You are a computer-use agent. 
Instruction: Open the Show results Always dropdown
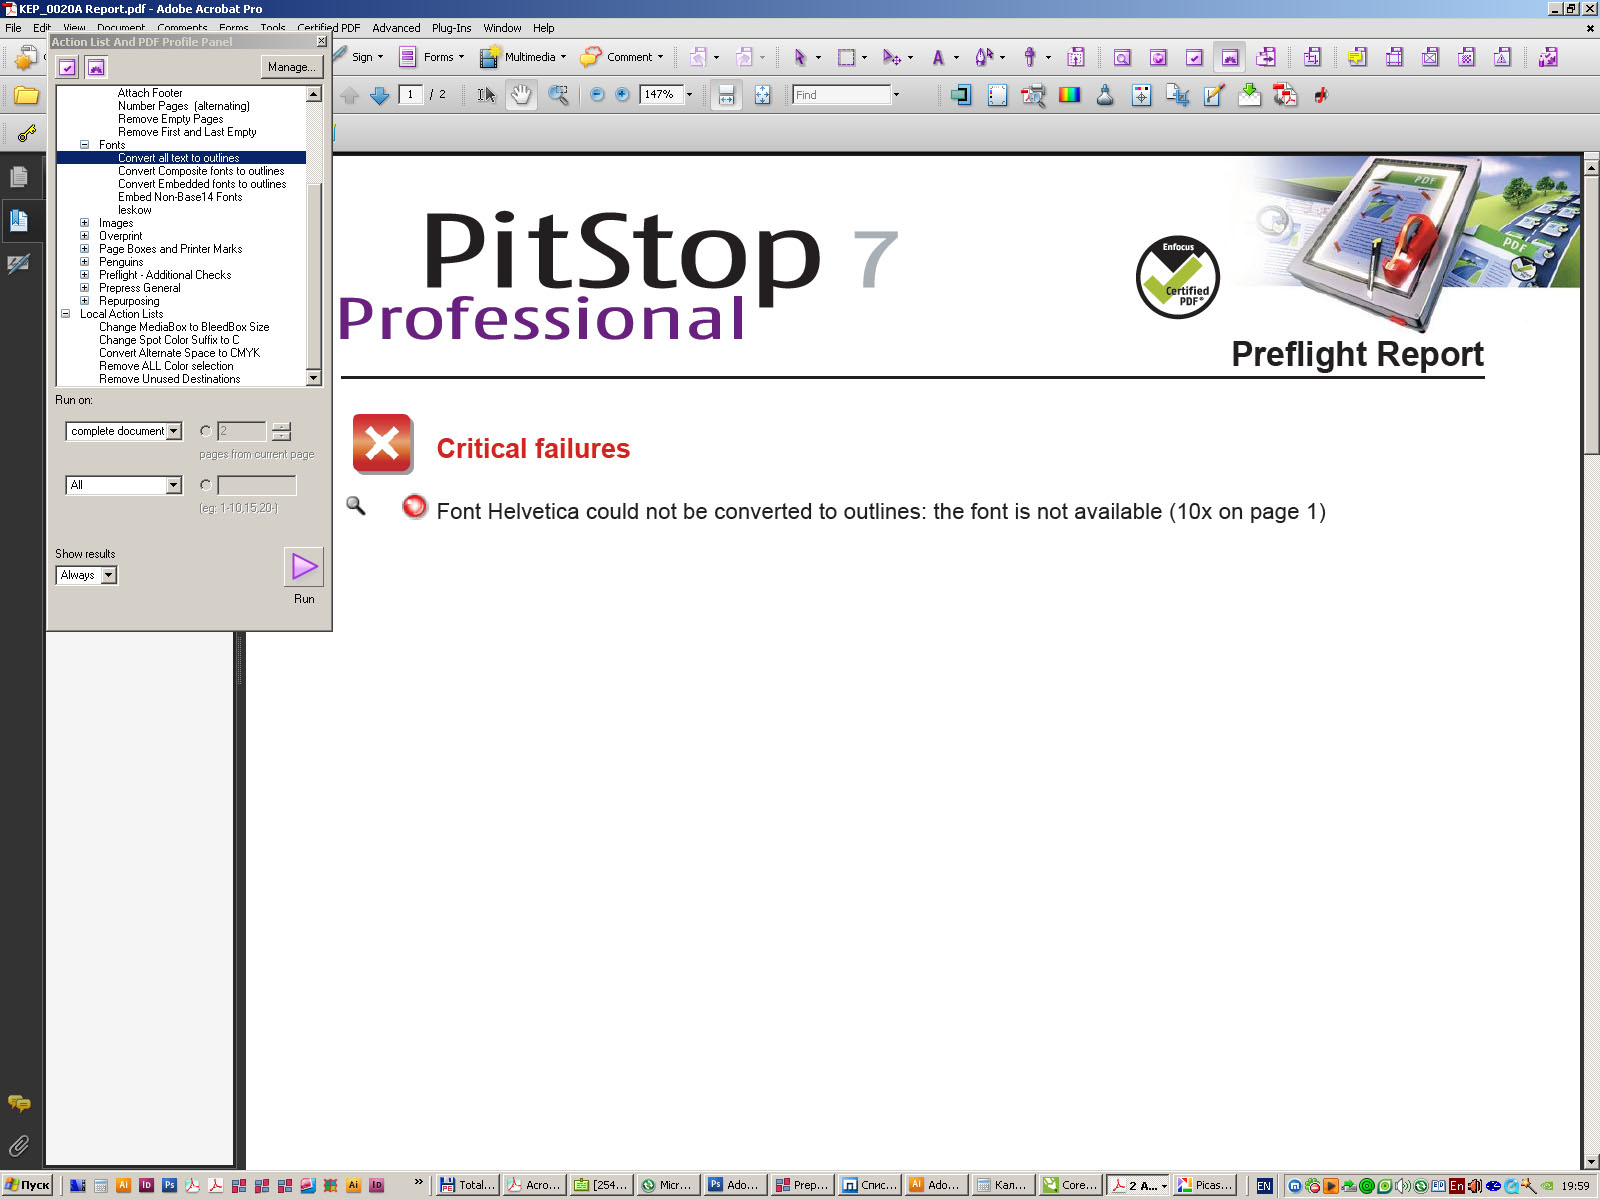coord(87,575)
